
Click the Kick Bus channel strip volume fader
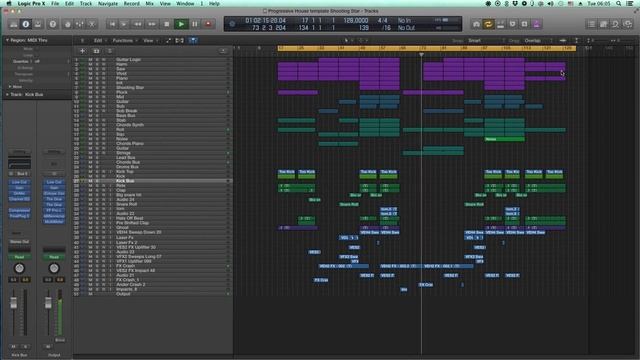pos(13,303)
